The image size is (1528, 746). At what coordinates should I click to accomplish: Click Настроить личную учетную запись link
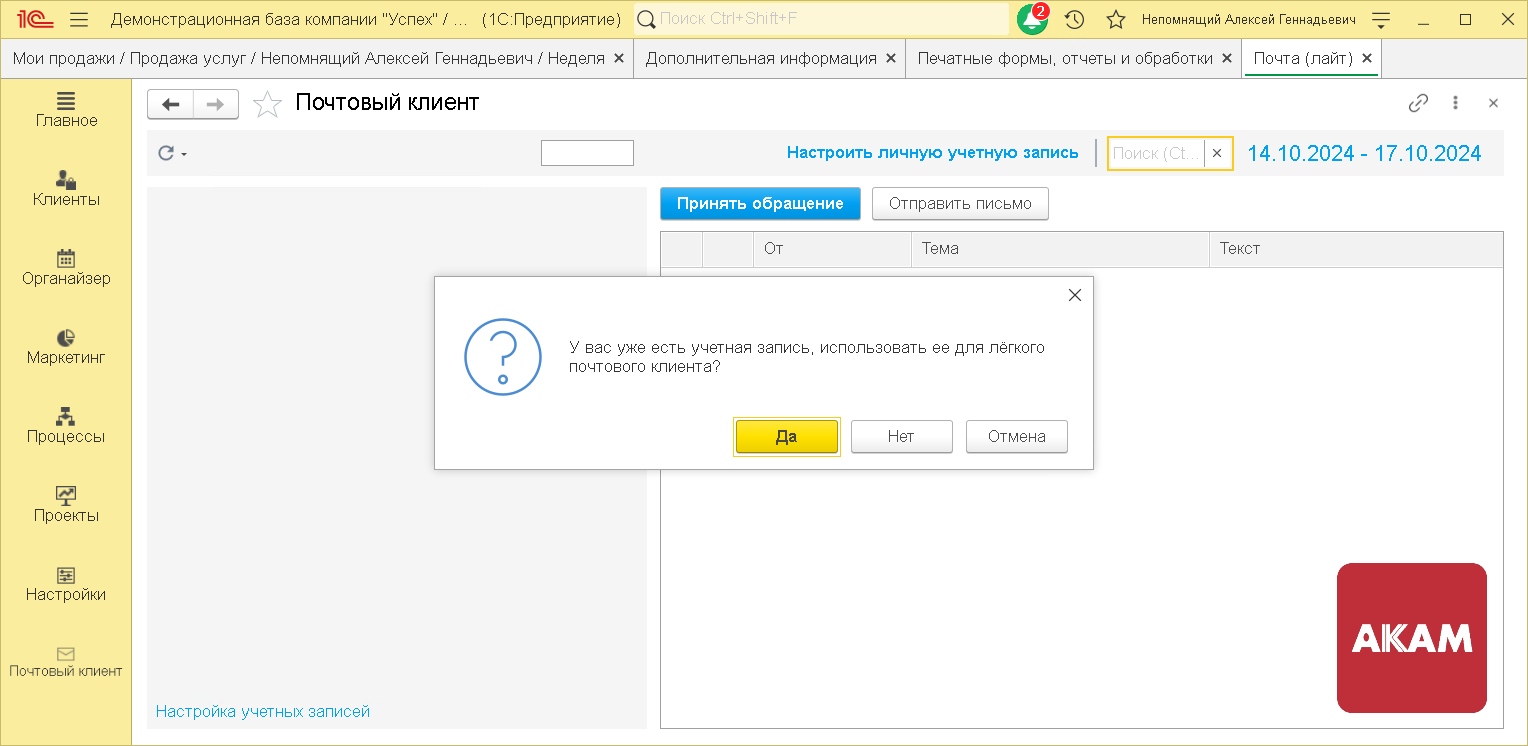click(932, 153)
